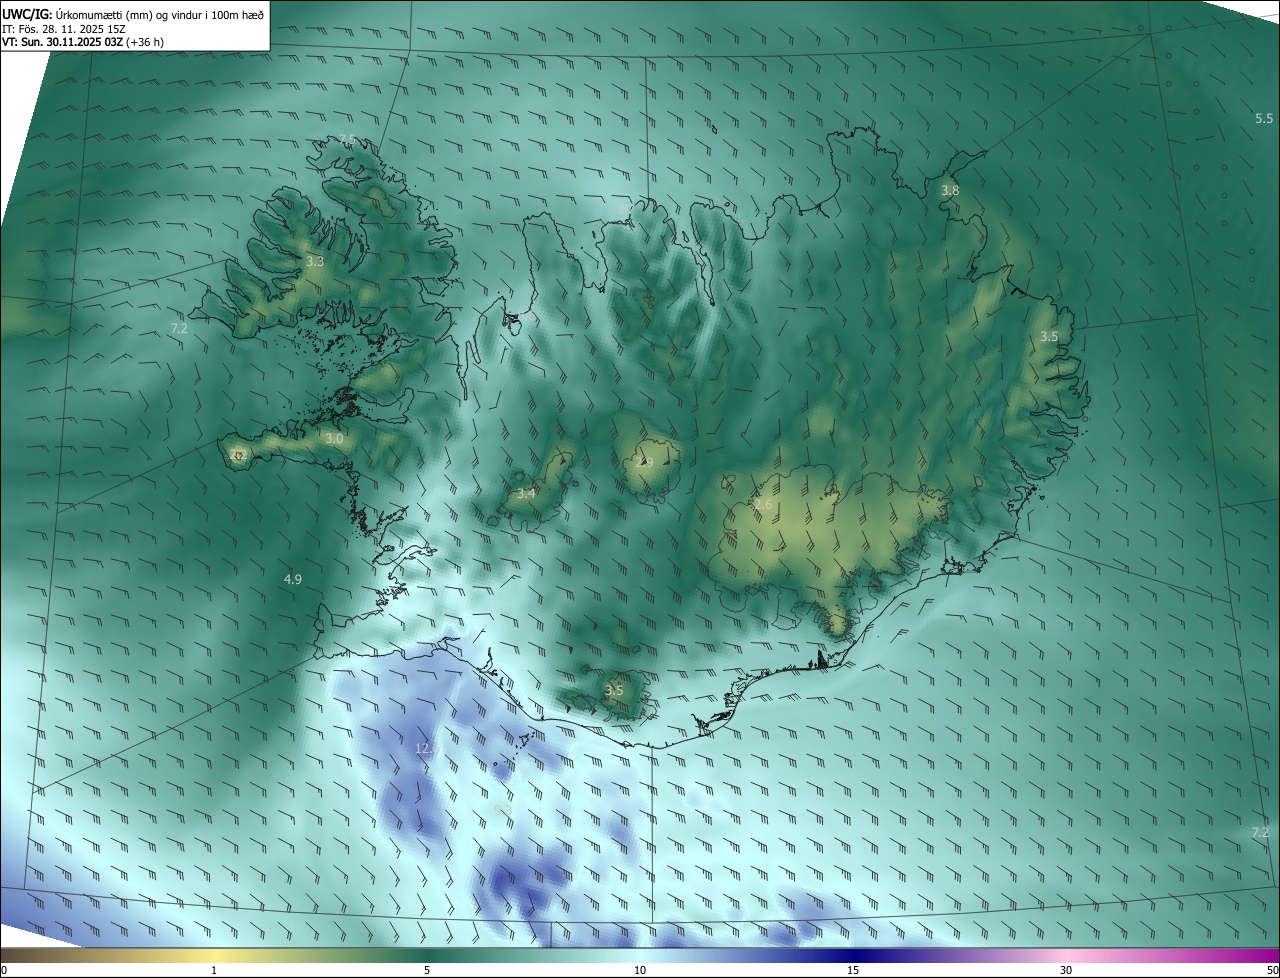
Task: Click the 2.9 value on the round central glacier
Action: pyautogui.click(x=644, y=462)
